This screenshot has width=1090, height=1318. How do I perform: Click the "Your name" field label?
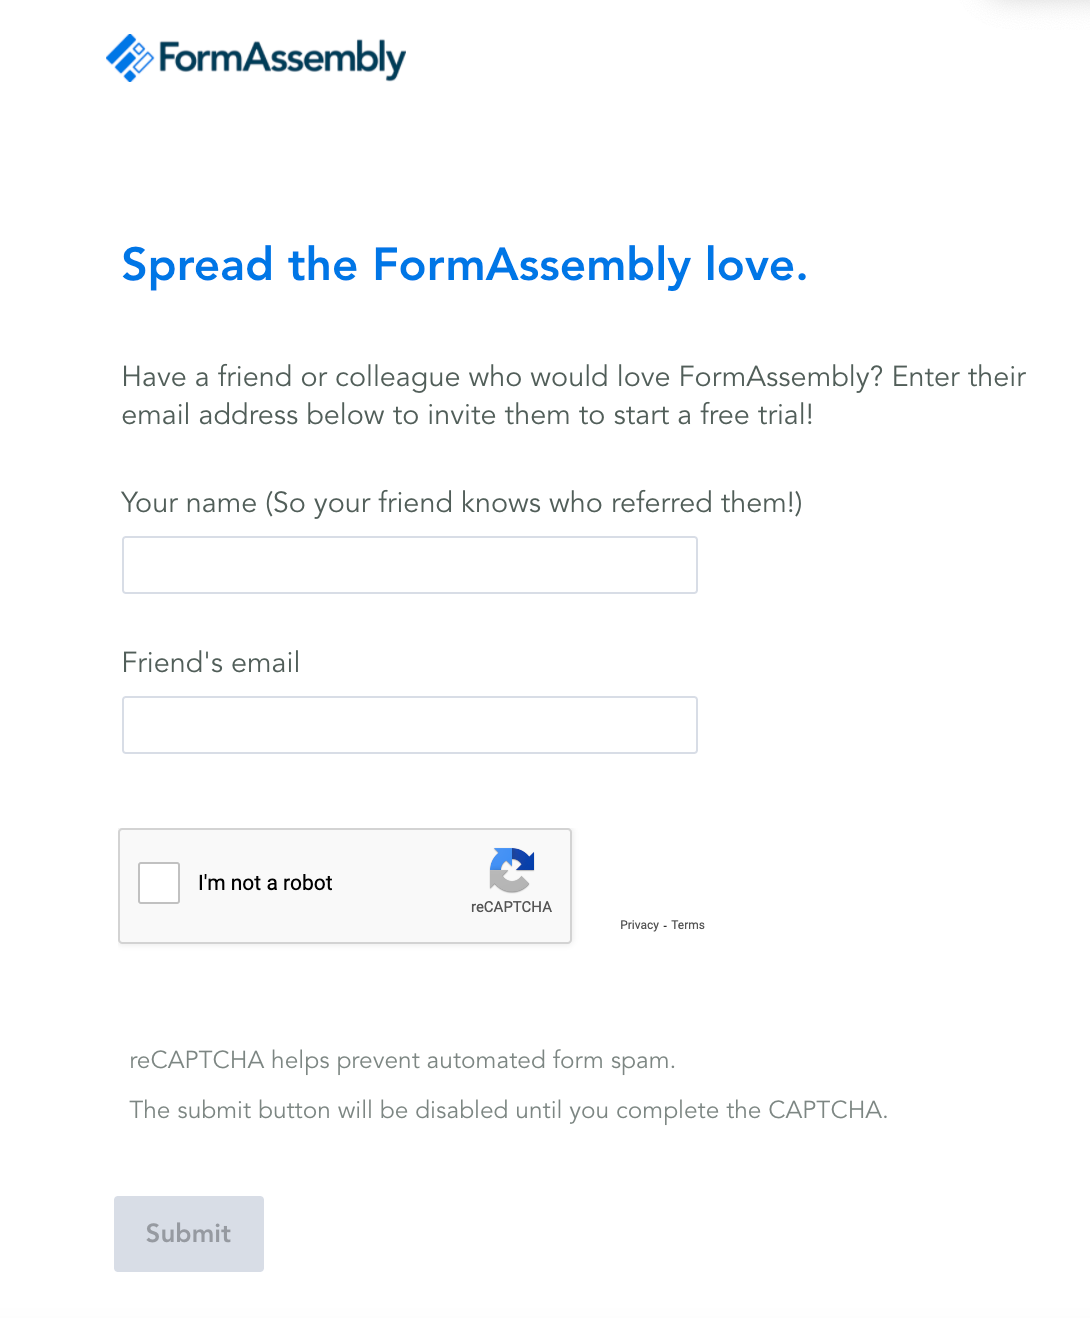pyautogui.click(x=189, y=503)
